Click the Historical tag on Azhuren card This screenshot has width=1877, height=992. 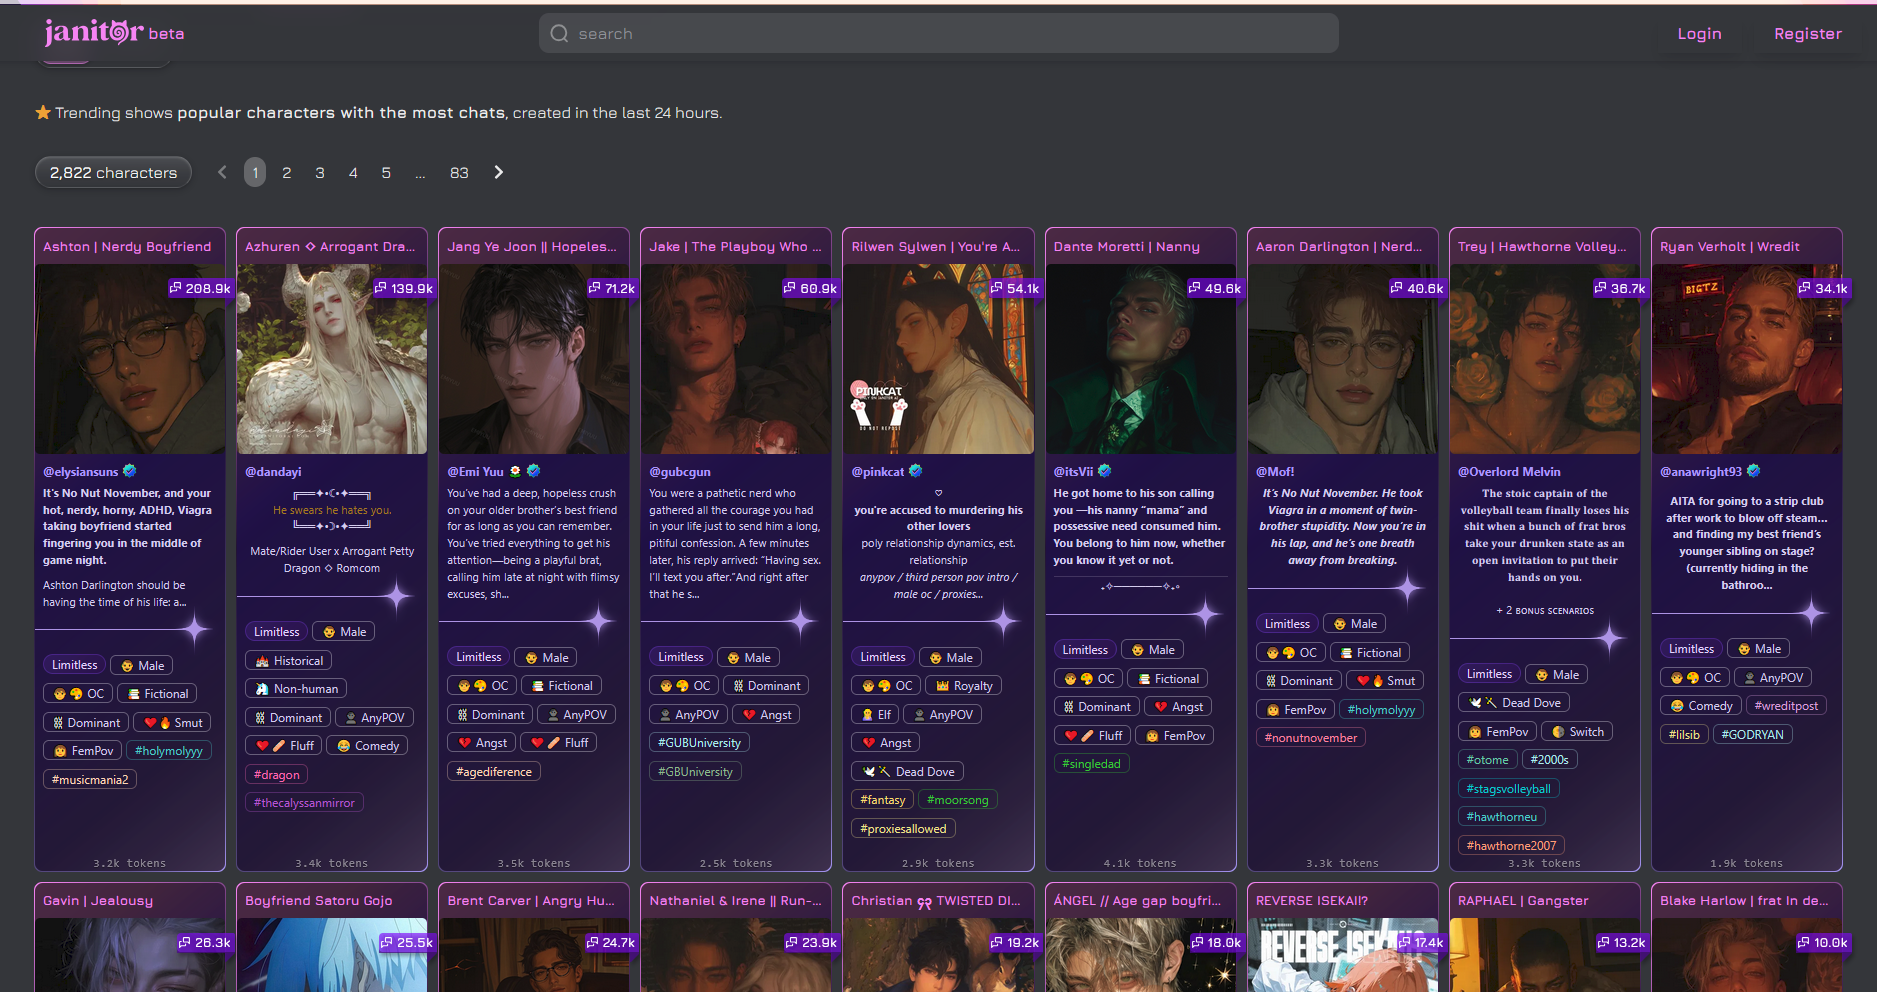[x=288, y=660]
